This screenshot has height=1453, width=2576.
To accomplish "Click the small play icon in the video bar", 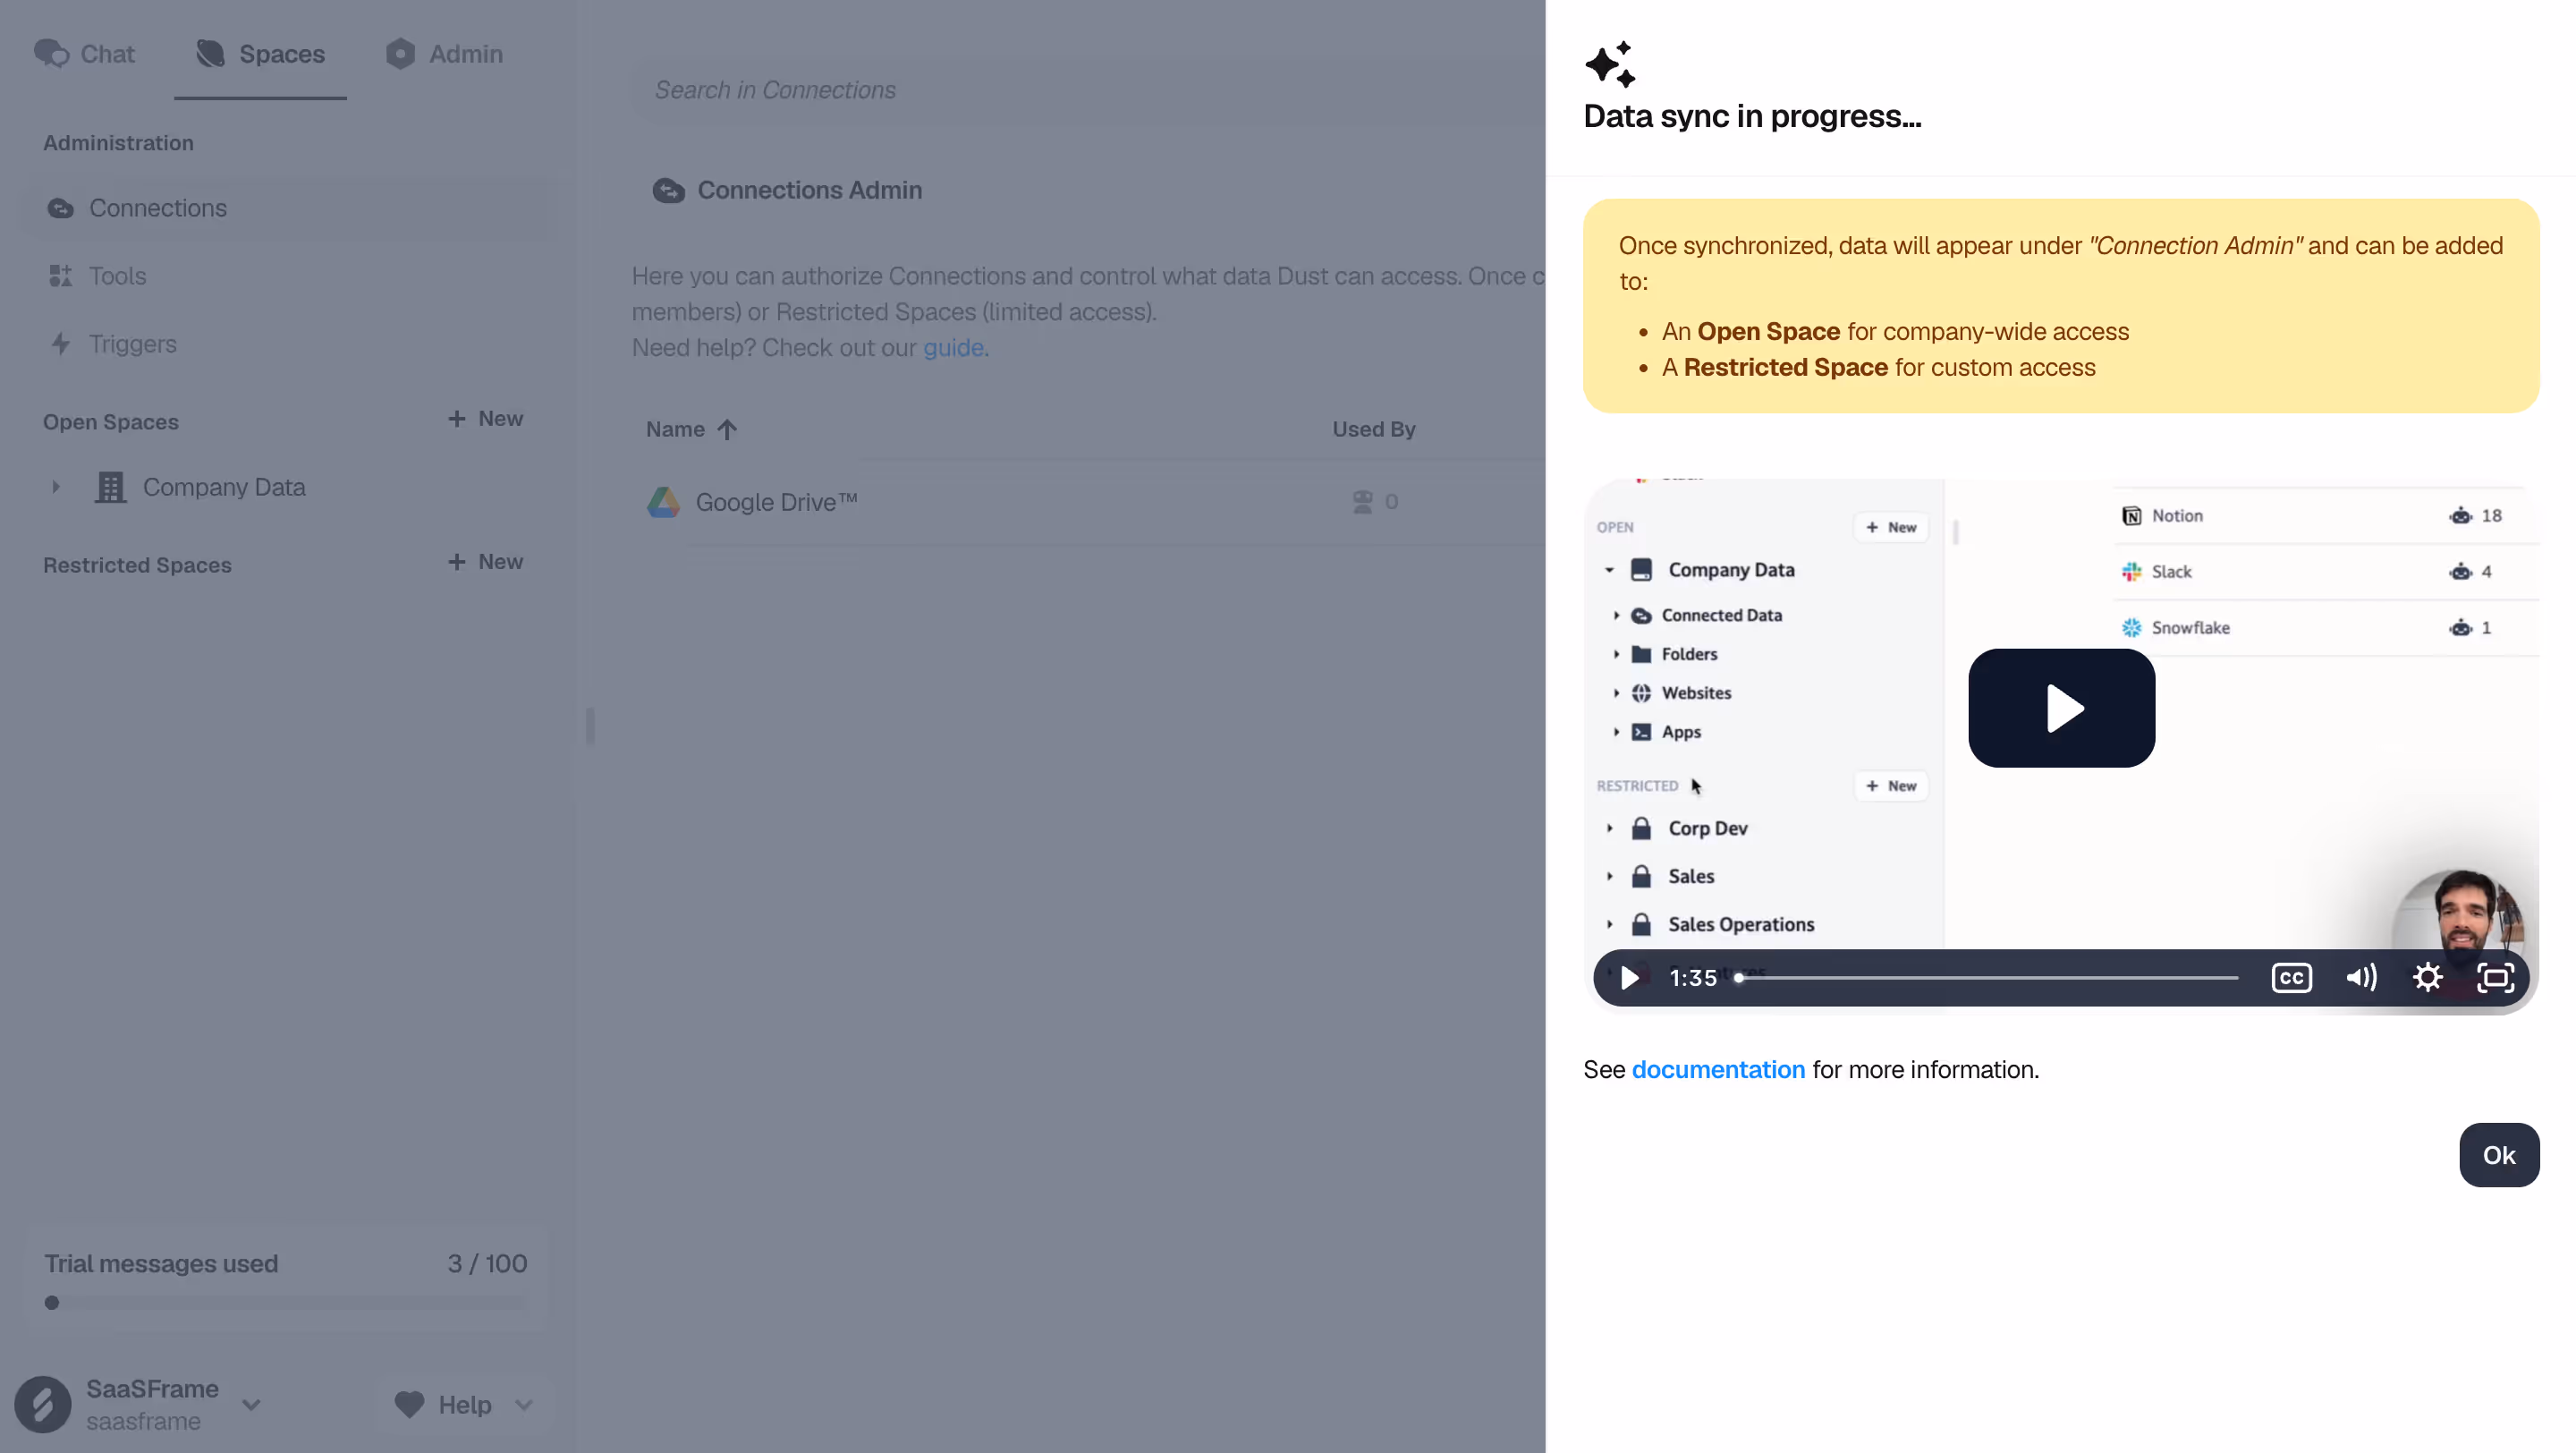I will pyautogui.click(x=1630, y=977).
